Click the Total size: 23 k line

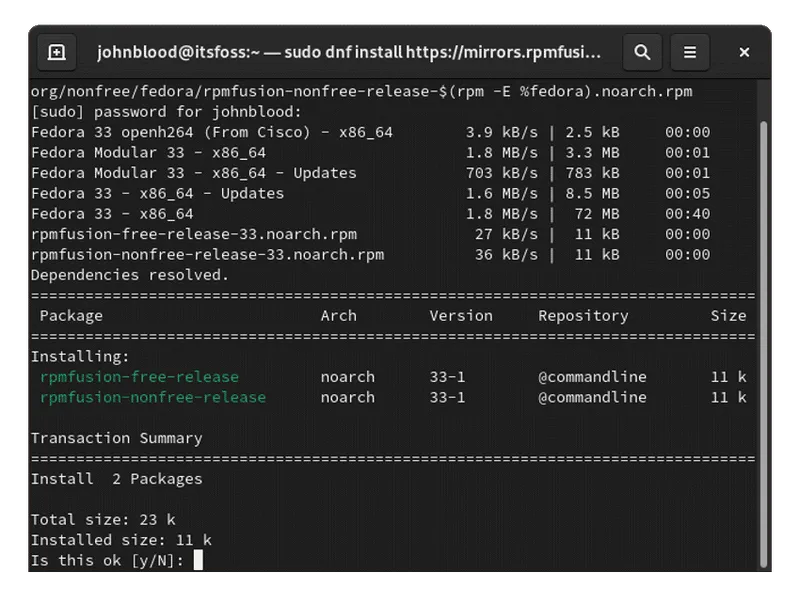tap(103, 519)
